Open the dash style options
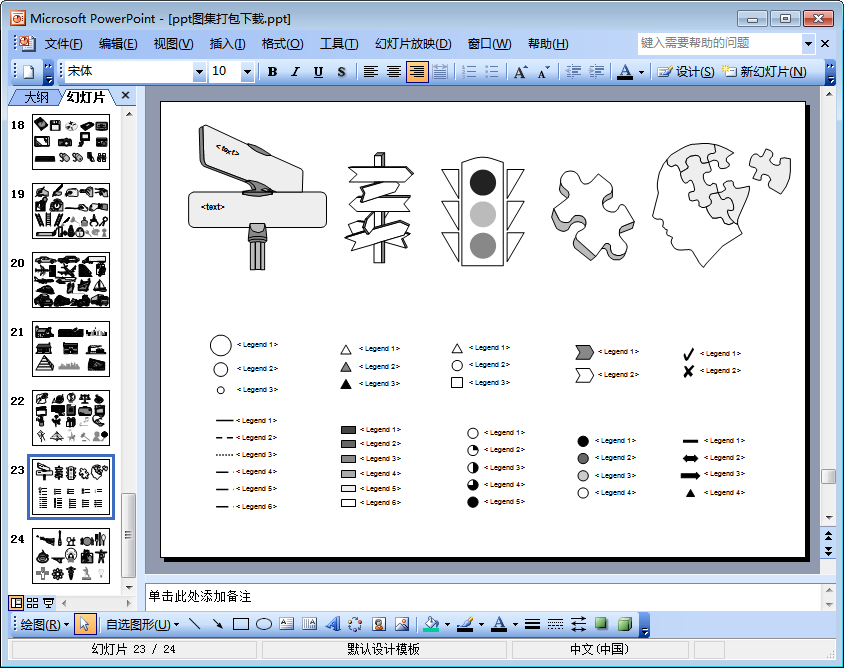The height and width of the screenshot is (668, 844). (x=555, y=624)
